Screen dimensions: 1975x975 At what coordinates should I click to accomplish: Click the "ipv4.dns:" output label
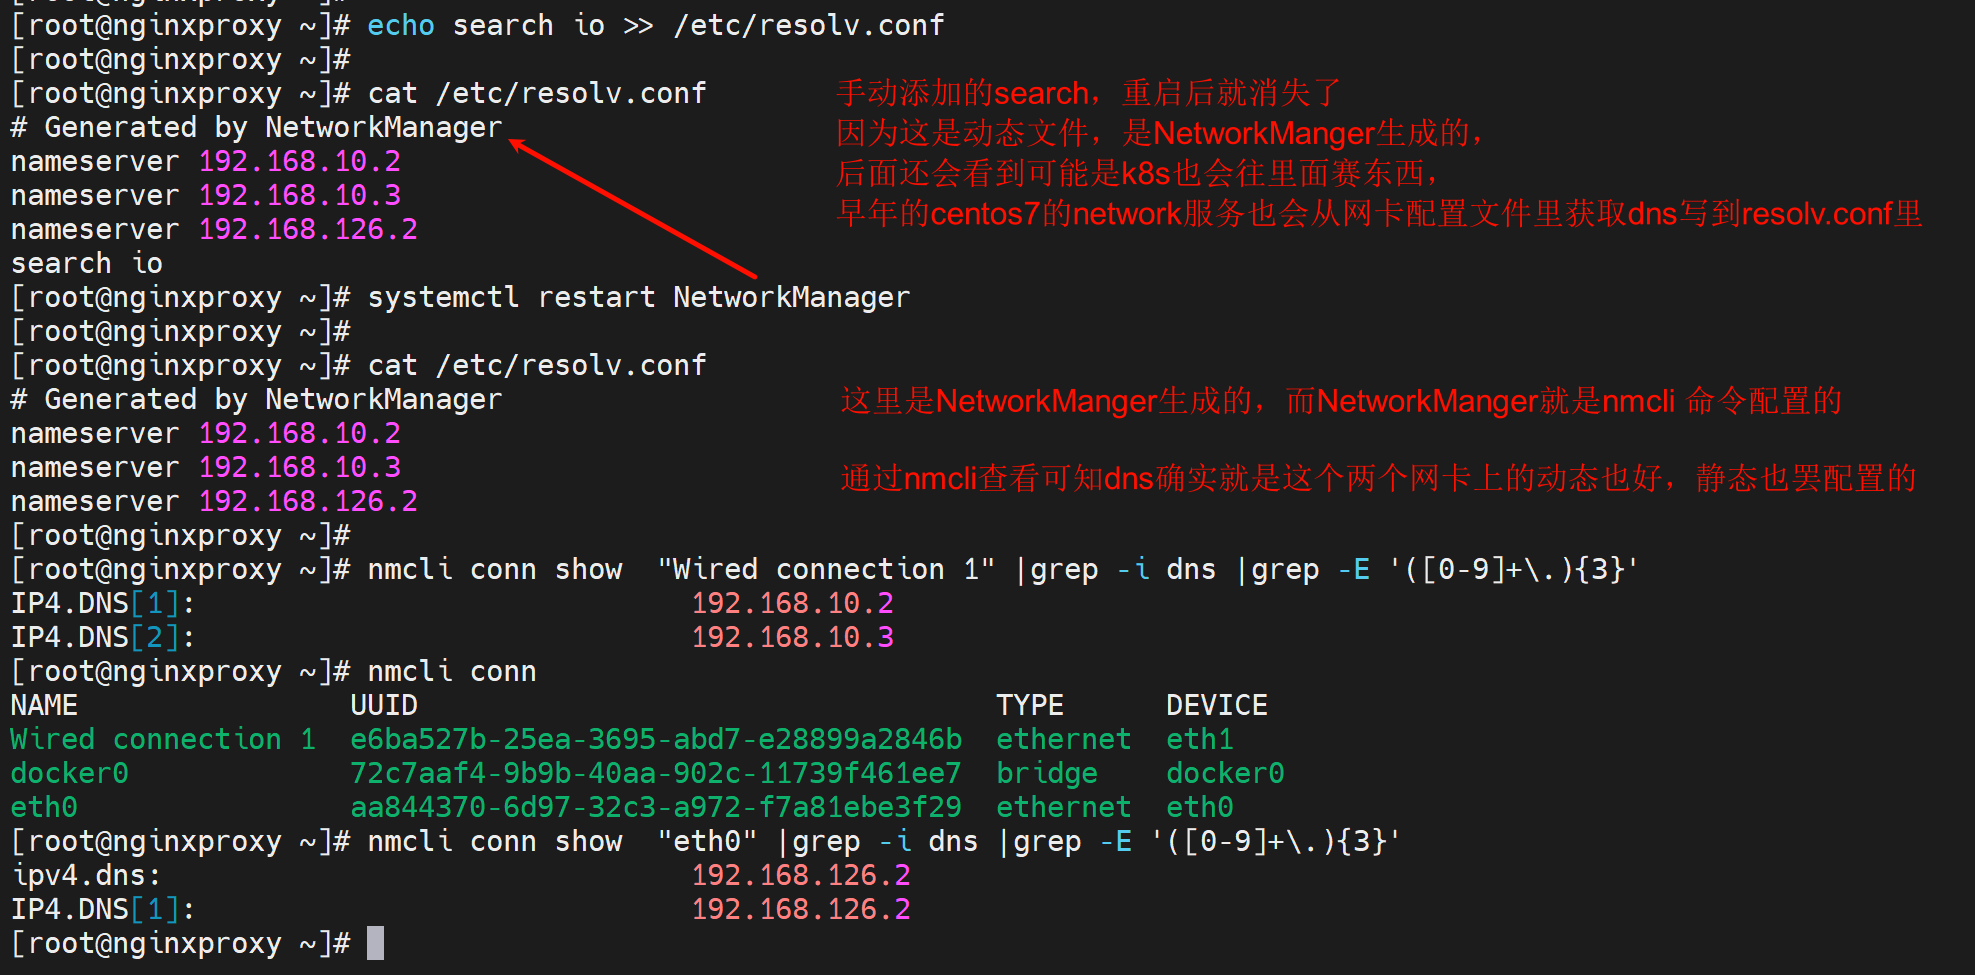86,876
